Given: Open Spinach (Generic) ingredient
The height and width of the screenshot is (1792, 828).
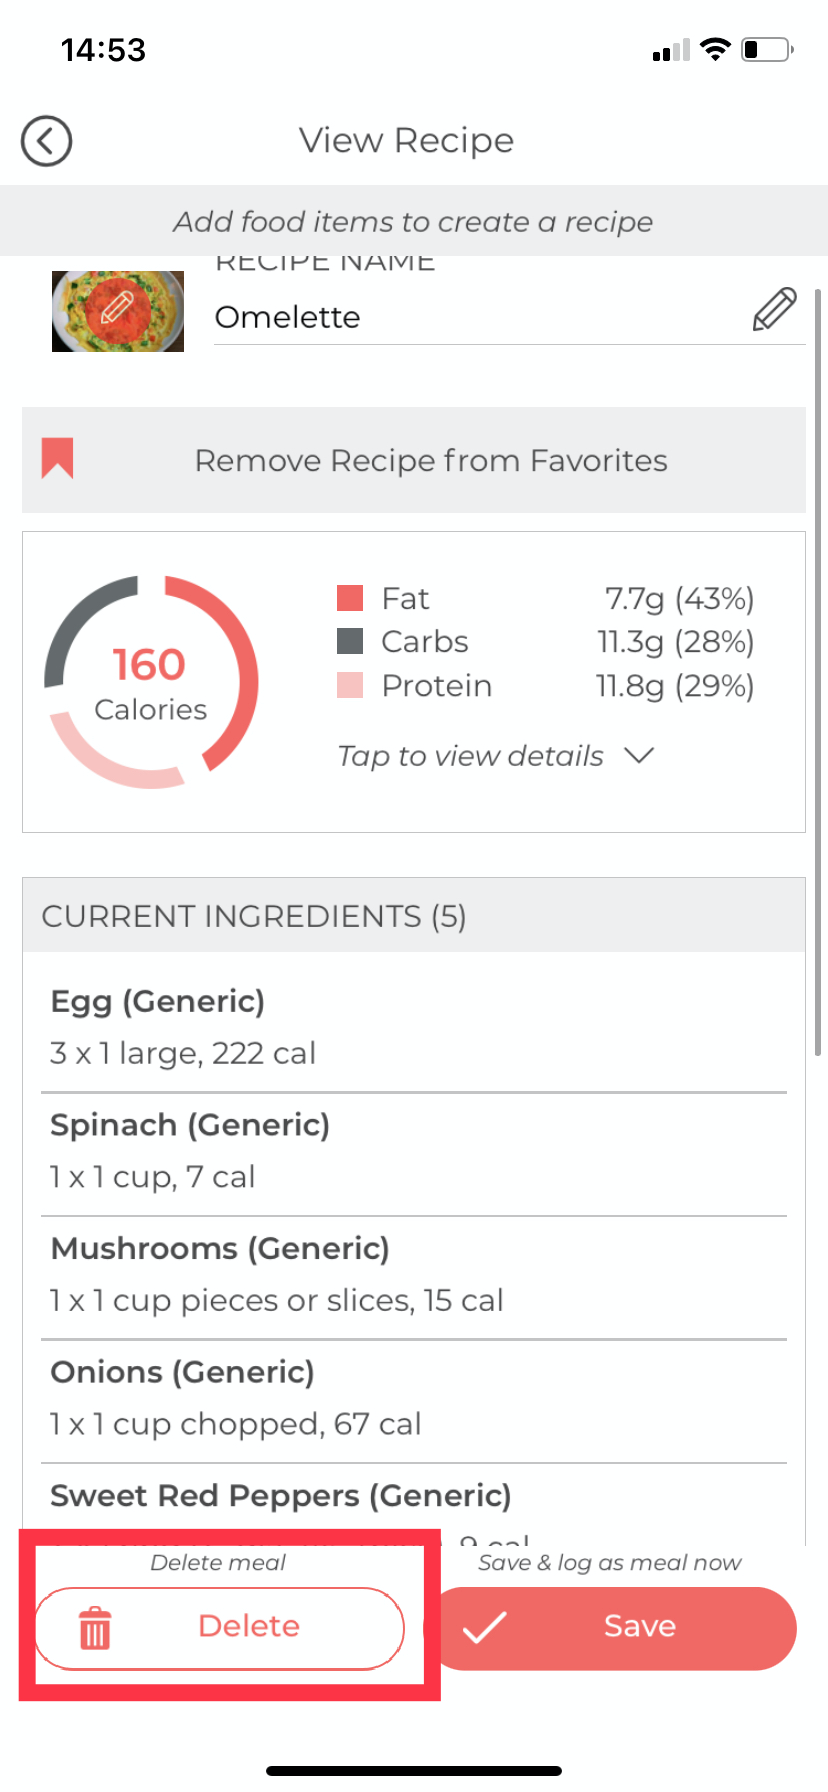Looking at the screenshot, I should click(x=414, y=1150).
